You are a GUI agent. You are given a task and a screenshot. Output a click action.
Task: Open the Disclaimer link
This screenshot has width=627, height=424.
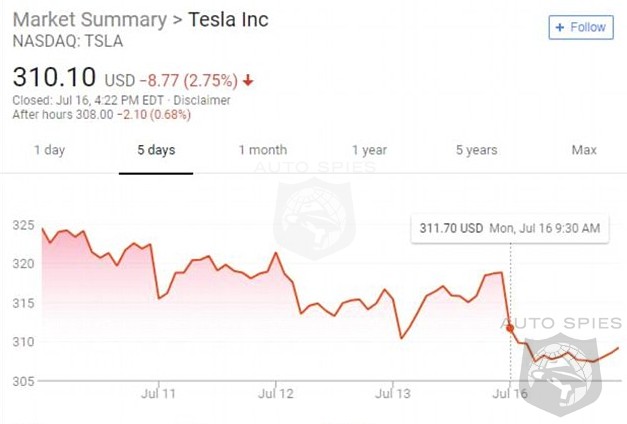pos(204,100)
